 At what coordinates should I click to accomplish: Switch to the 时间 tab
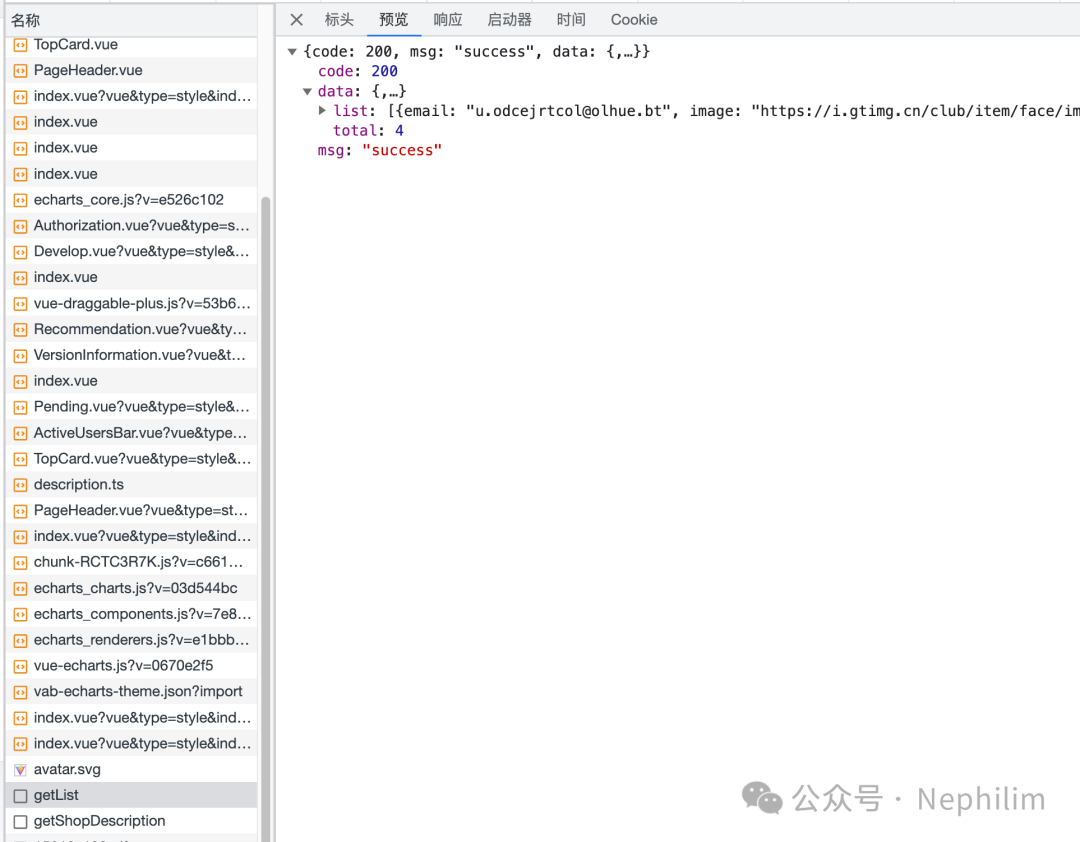point(571,20)
